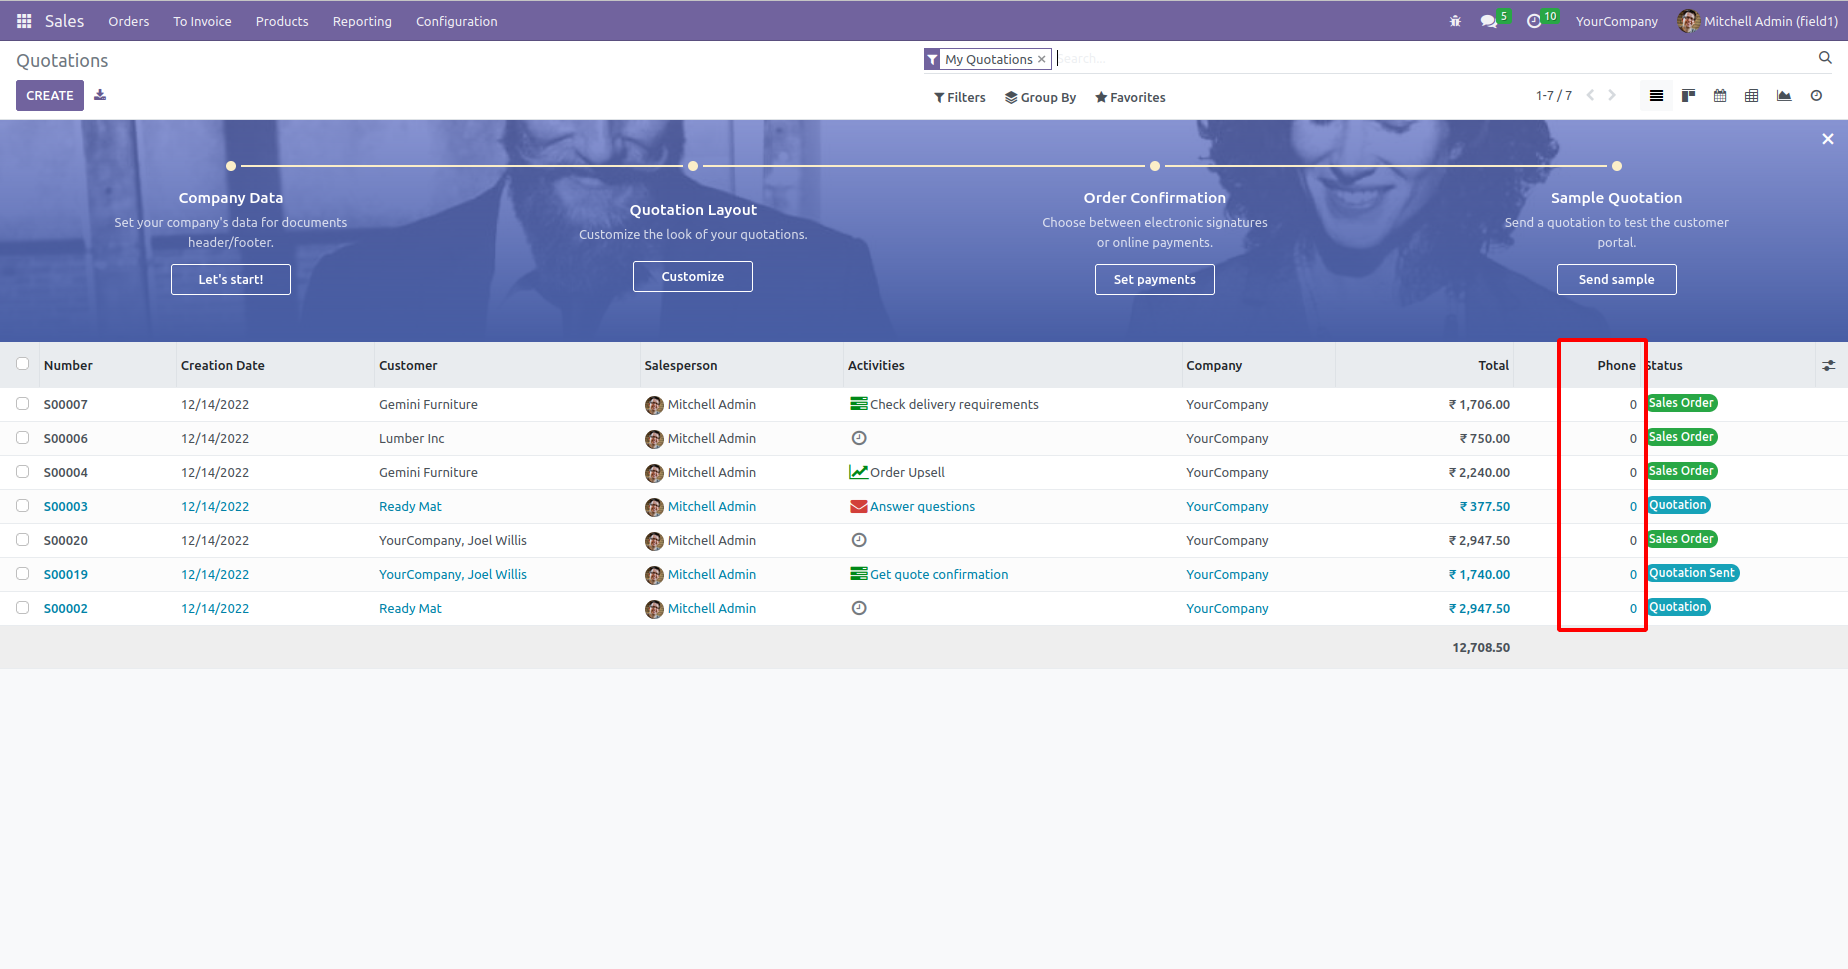
Task: Open optional columns settings icon
Action: coord(1829,366)
